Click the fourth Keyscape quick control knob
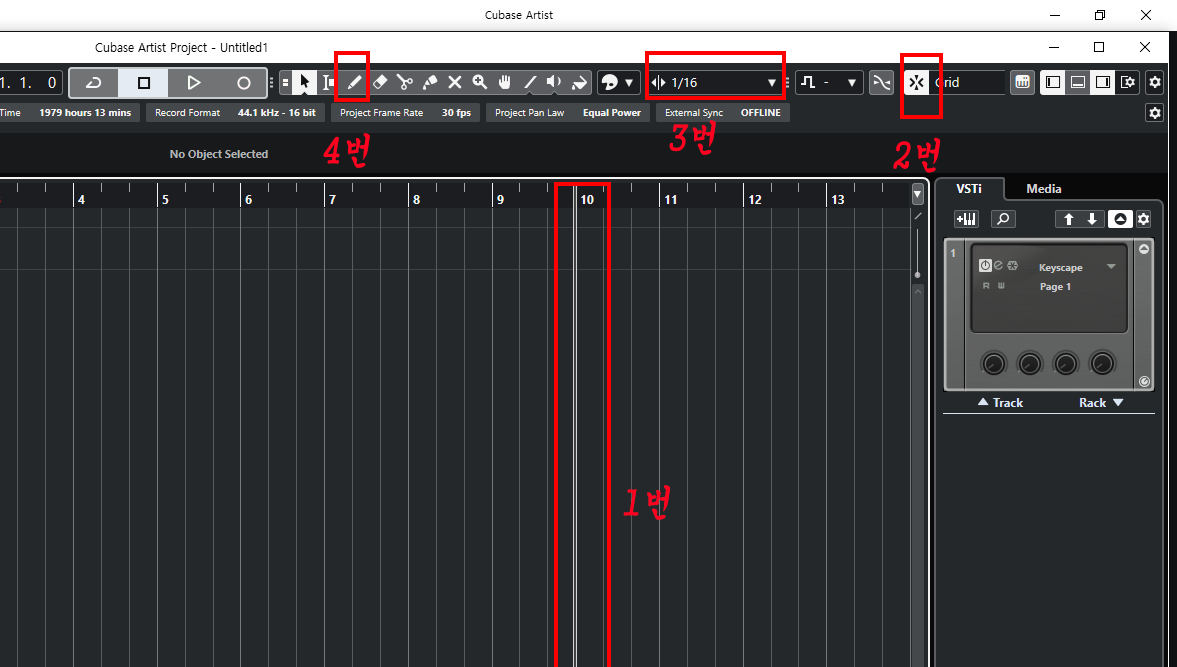The height and width of the screenshot is (667, 1177). (1102, 364)
